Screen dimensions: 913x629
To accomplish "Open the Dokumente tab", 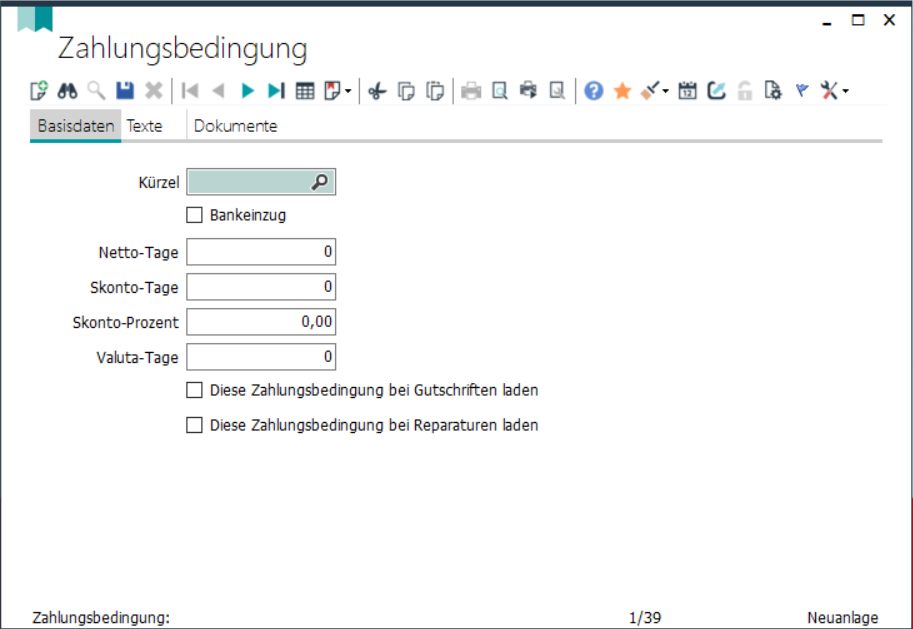I will (x=235, y=126).
